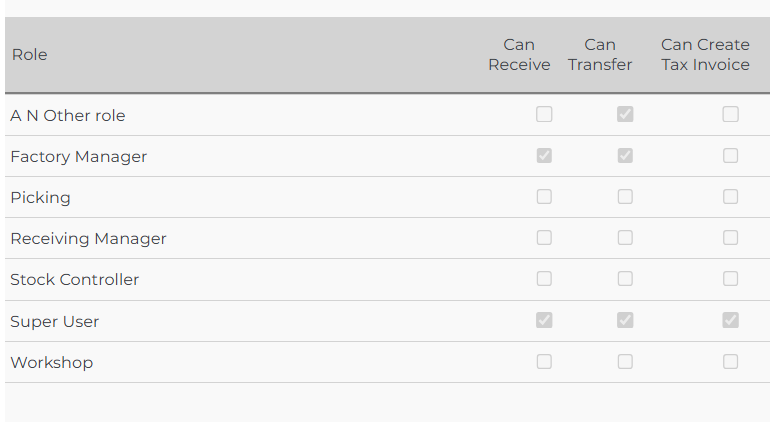Select the Picking role name
Screen dimensions: 770x422
(41, 198)
